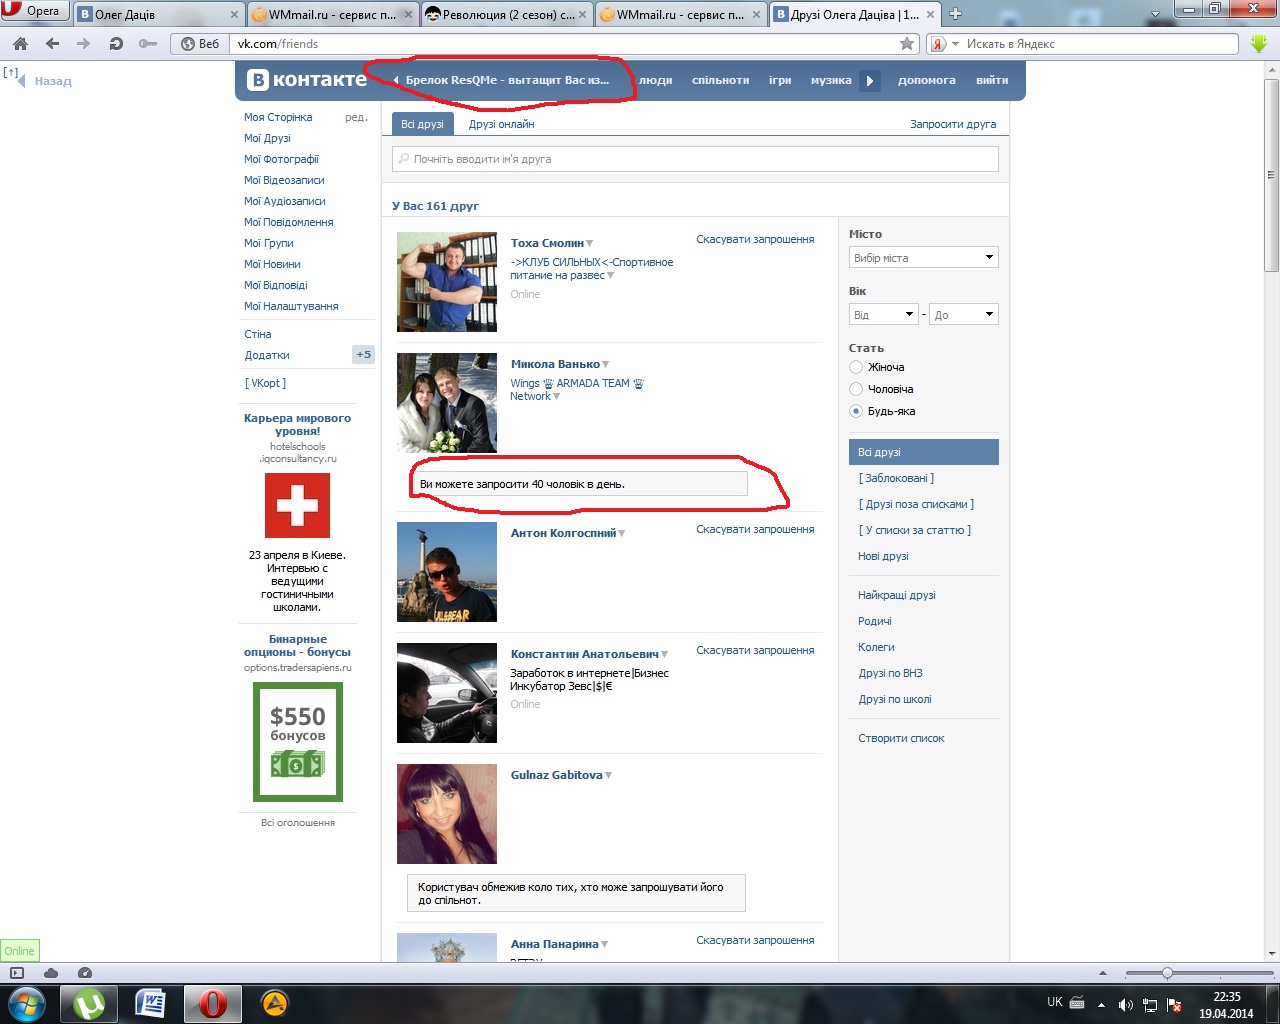
Task: Go to the browser home page icon
Action: coord(21,44)
